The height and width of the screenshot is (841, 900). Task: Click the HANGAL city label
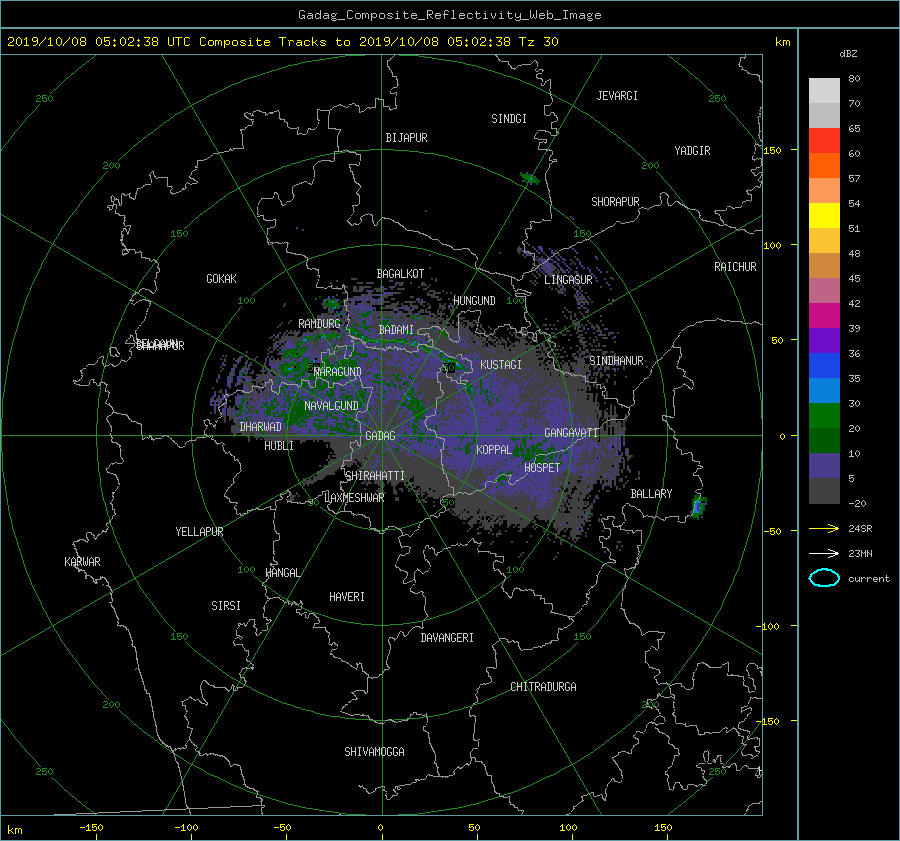pos(282,573)
